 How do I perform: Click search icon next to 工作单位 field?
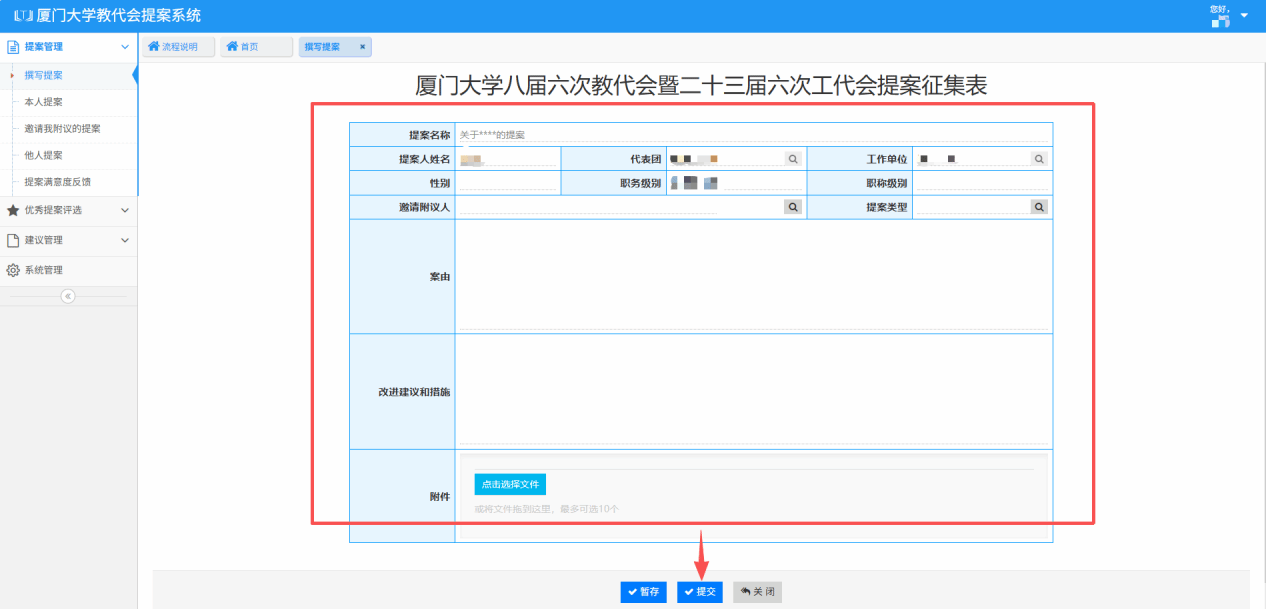coord(1039,159)
